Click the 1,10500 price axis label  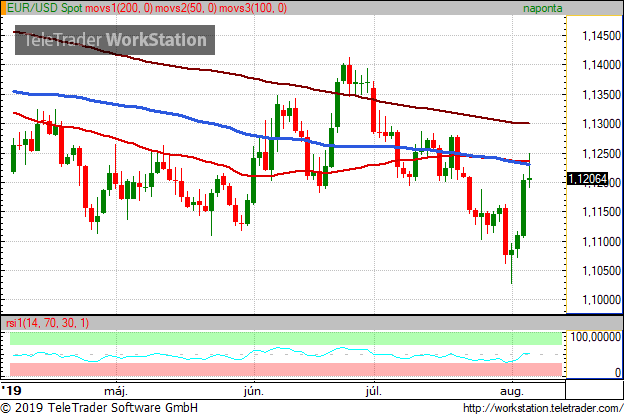(x=601, y=271)
